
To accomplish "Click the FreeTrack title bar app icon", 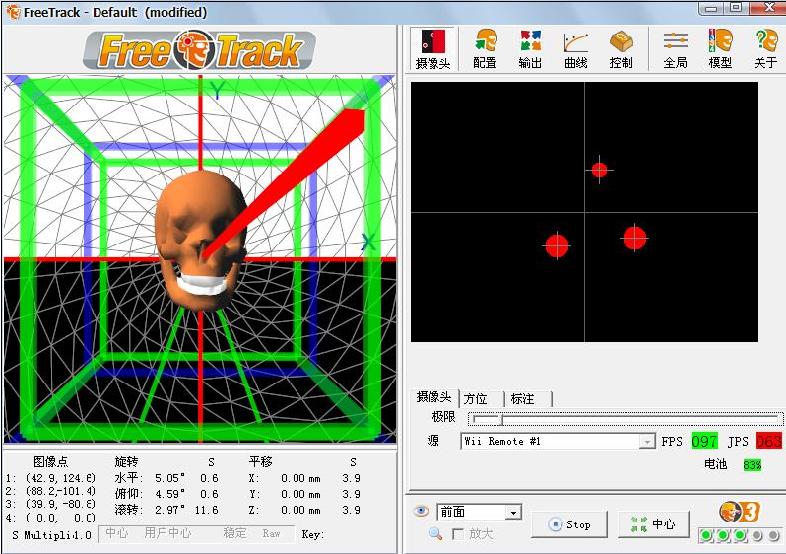I will coord(13,12).
